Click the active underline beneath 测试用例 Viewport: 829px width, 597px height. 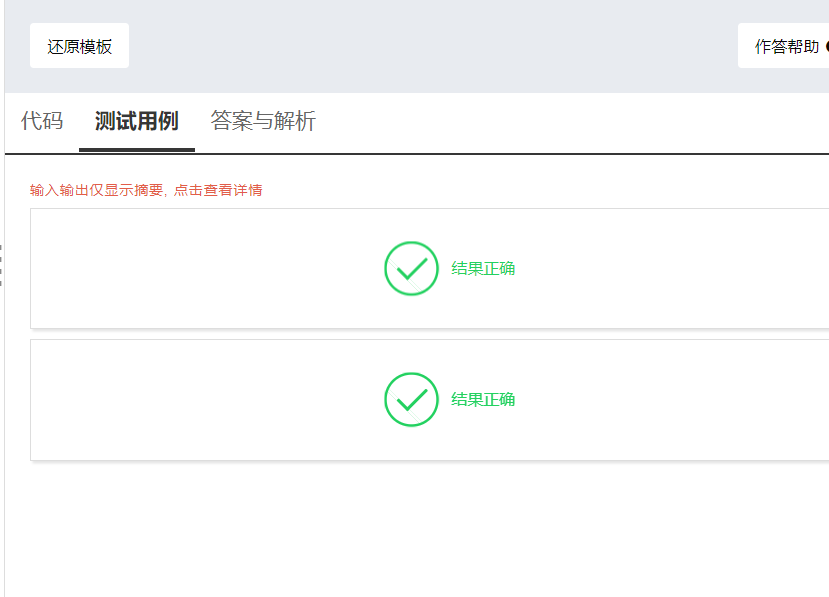[137, 150]
